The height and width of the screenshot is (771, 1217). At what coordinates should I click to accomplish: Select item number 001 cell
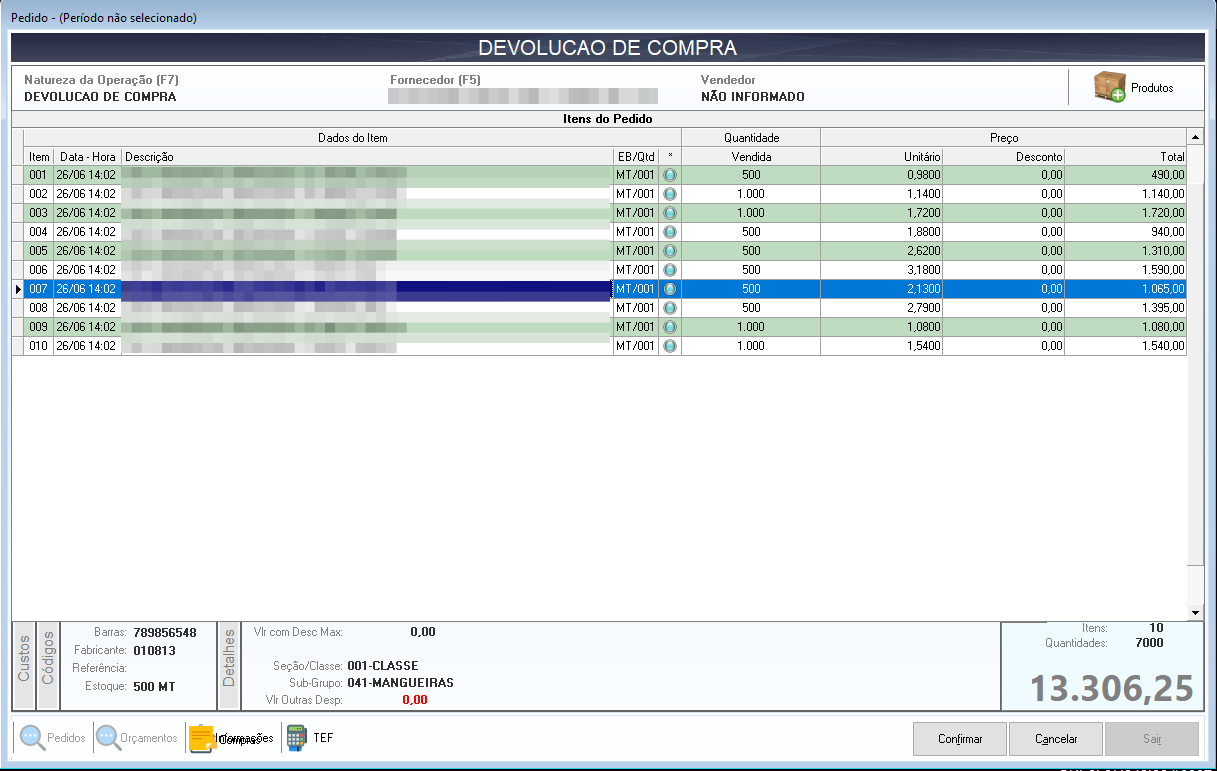(39, 174)
